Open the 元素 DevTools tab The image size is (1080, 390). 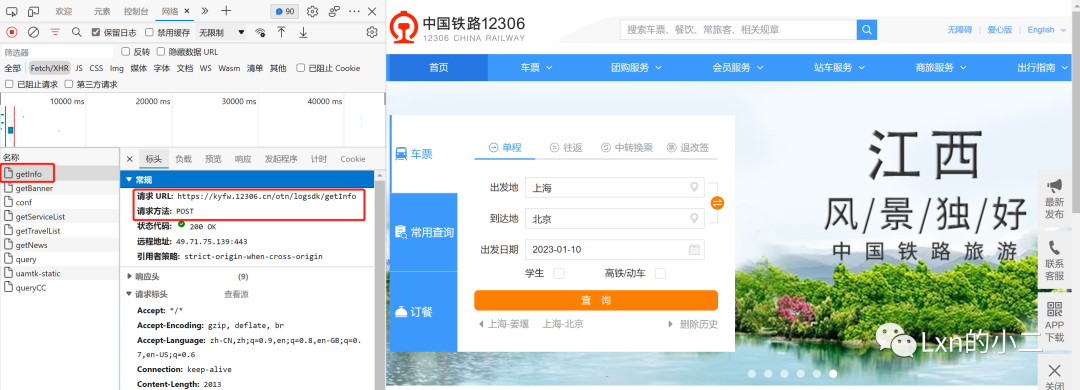102,12
